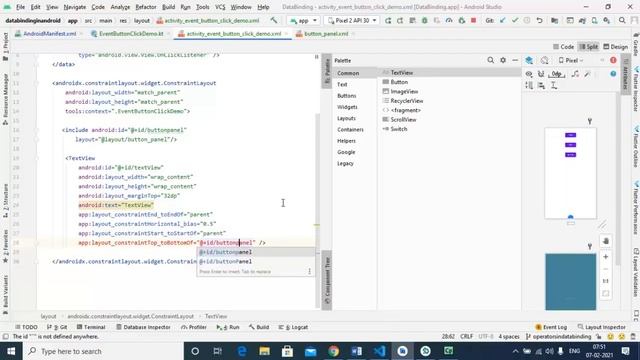Open default margin 0dp dropdown
The width and height of the screenshot is (640, 360).
557,74
